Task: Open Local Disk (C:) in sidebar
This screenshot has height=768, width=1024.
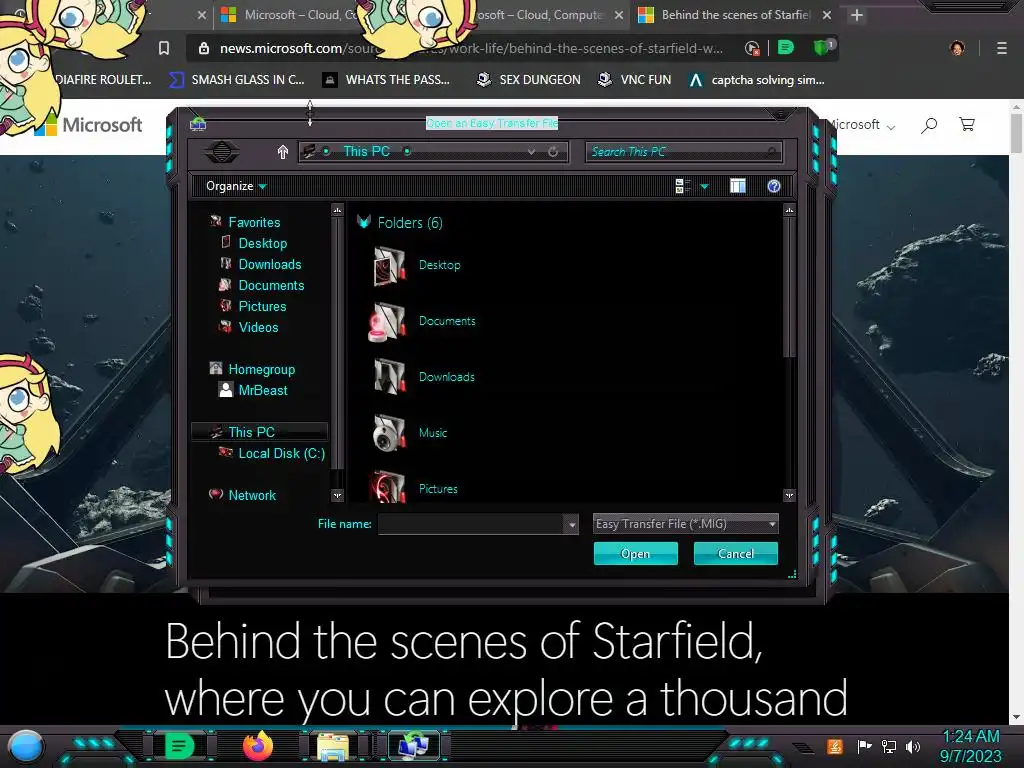Action: point(281,453)
